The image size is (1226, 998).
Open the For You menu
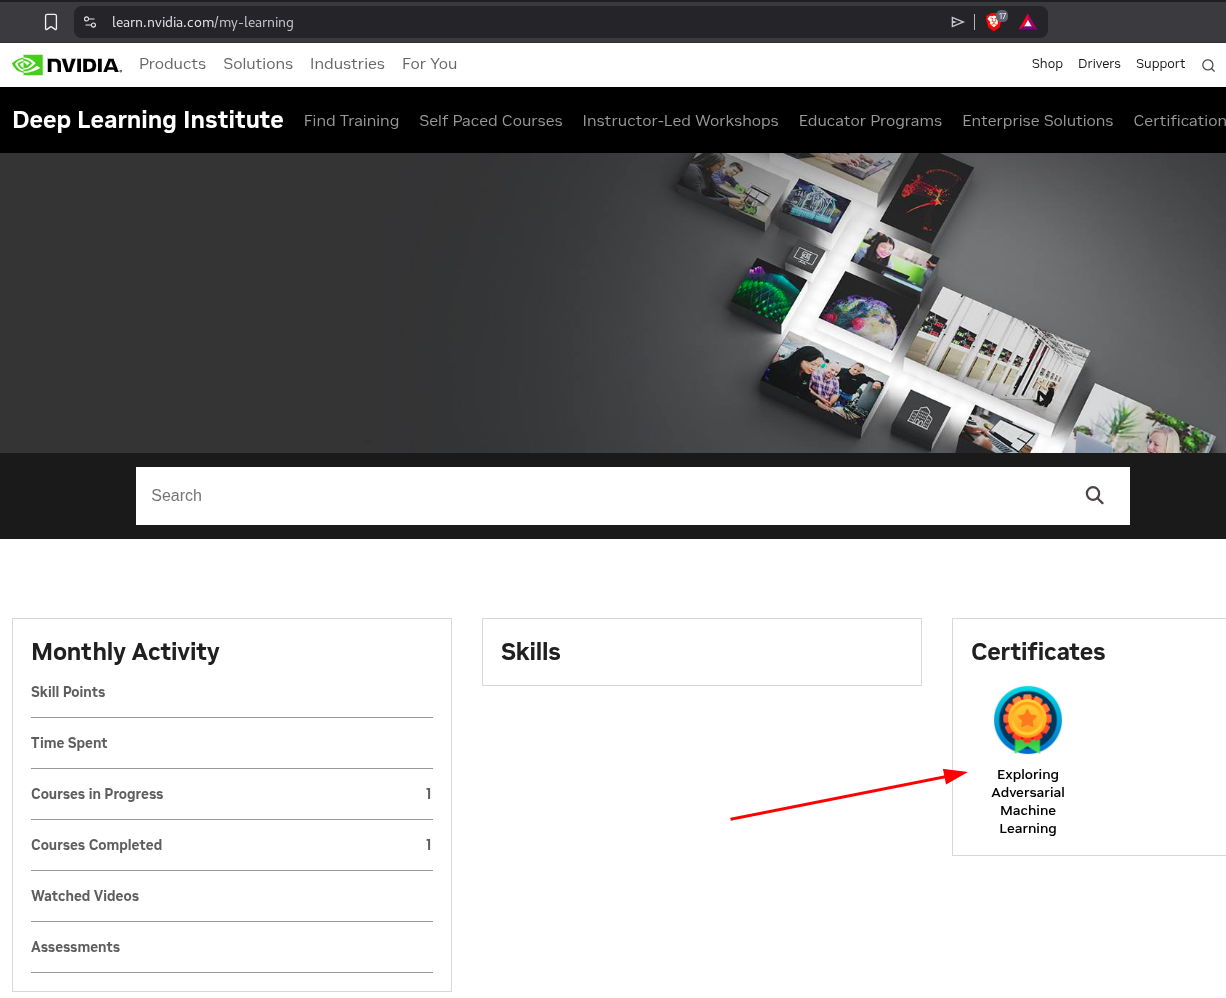click(429, 64)
